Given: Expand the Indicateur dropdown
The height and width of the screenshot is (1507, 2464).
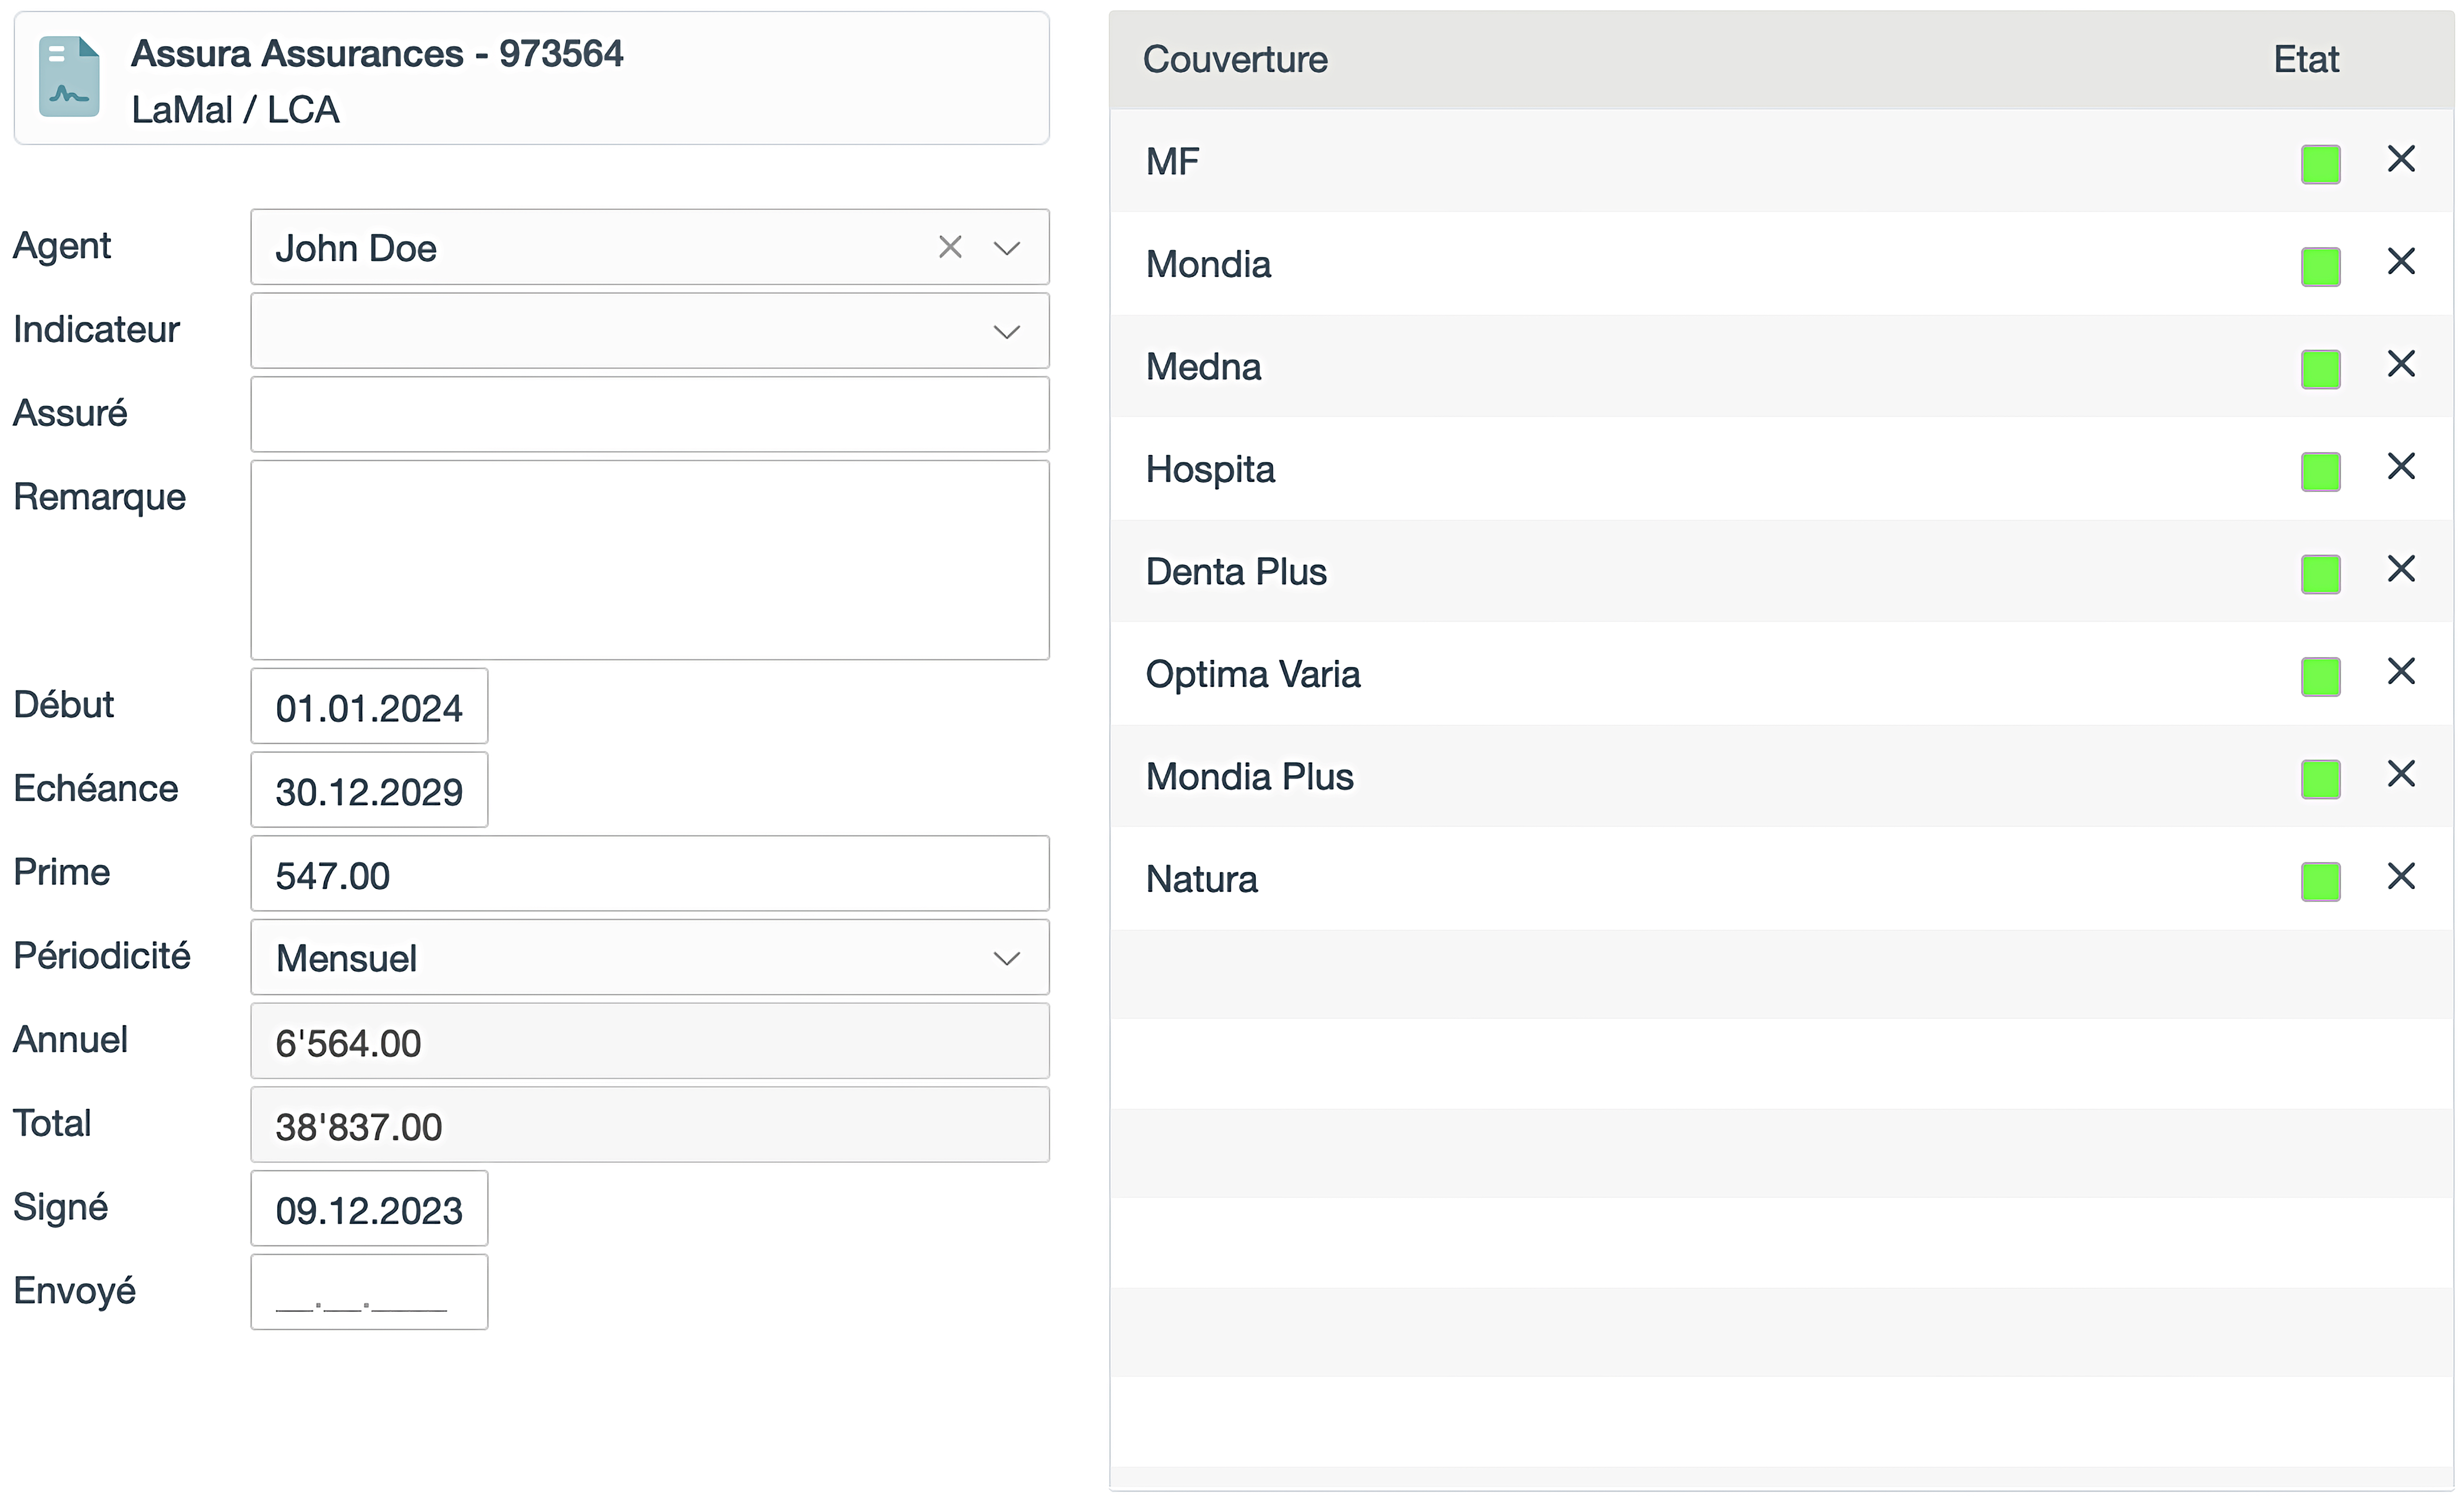Looking at the screenshot, I should coord(1007,332).
